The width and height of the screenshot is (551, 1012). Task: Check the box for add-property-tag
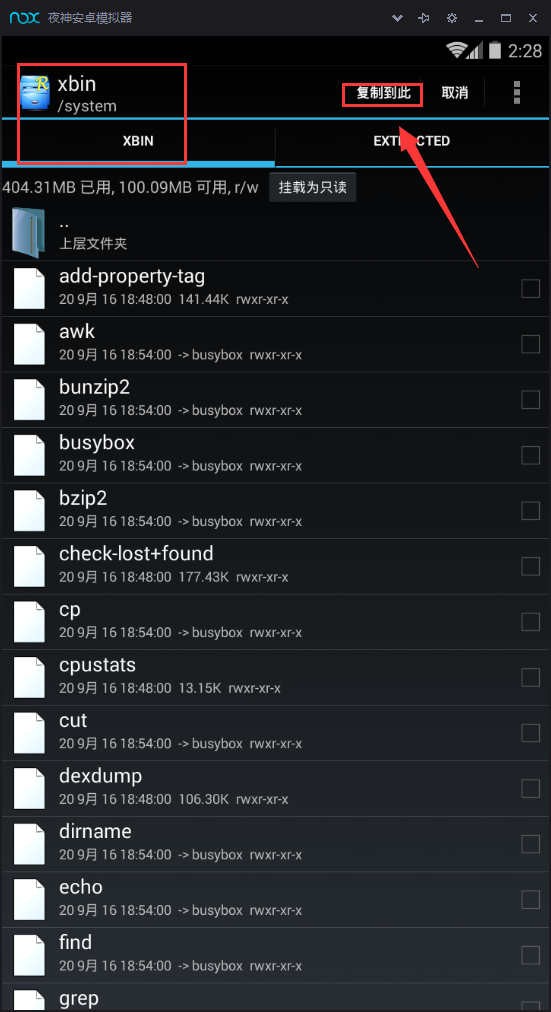pyautogui.click(x=530, y=288)
